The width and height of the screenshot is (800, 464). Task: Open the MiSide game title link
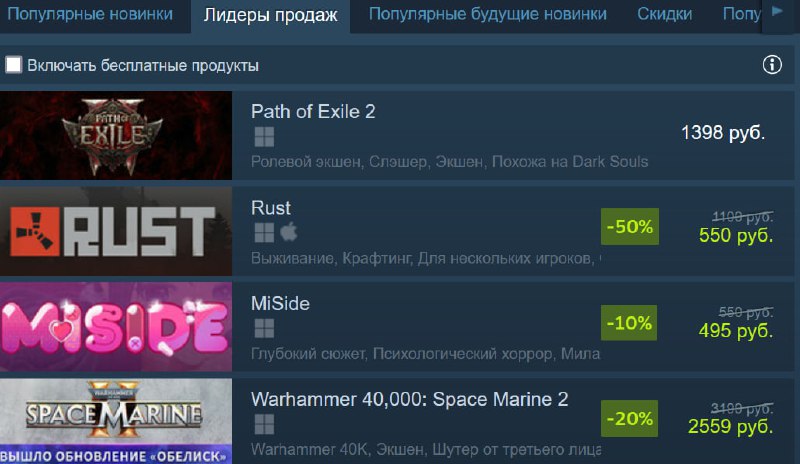(x=280, y=304)
